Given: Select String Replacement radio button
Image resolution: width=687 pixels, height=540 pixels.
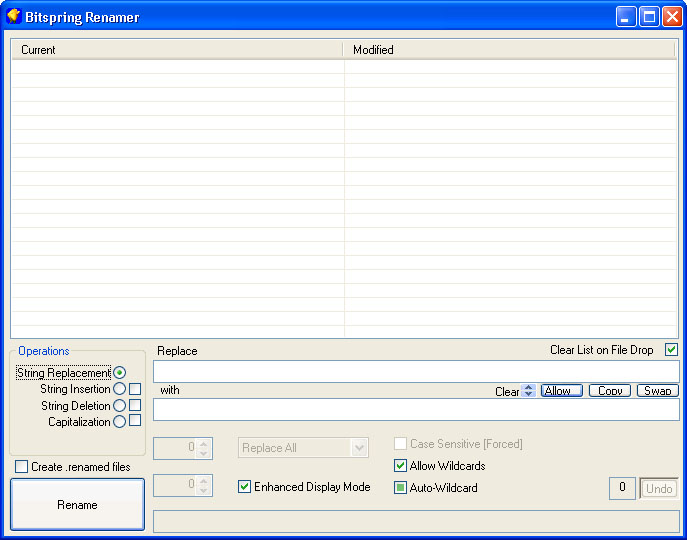Looking at the screenshot, I should pyautogui.click(x=119, y=373).
